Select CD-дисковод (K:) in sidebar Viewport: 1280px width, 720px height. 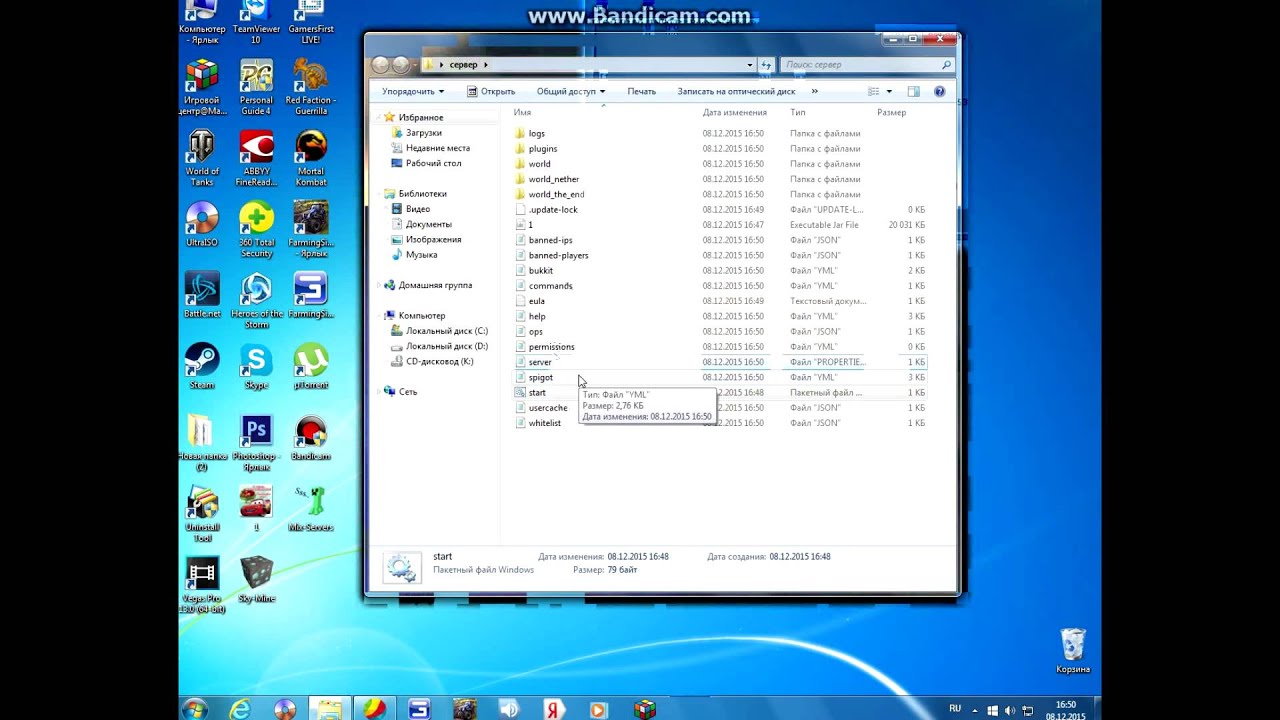pyautogui.click(x=439, y=361)
